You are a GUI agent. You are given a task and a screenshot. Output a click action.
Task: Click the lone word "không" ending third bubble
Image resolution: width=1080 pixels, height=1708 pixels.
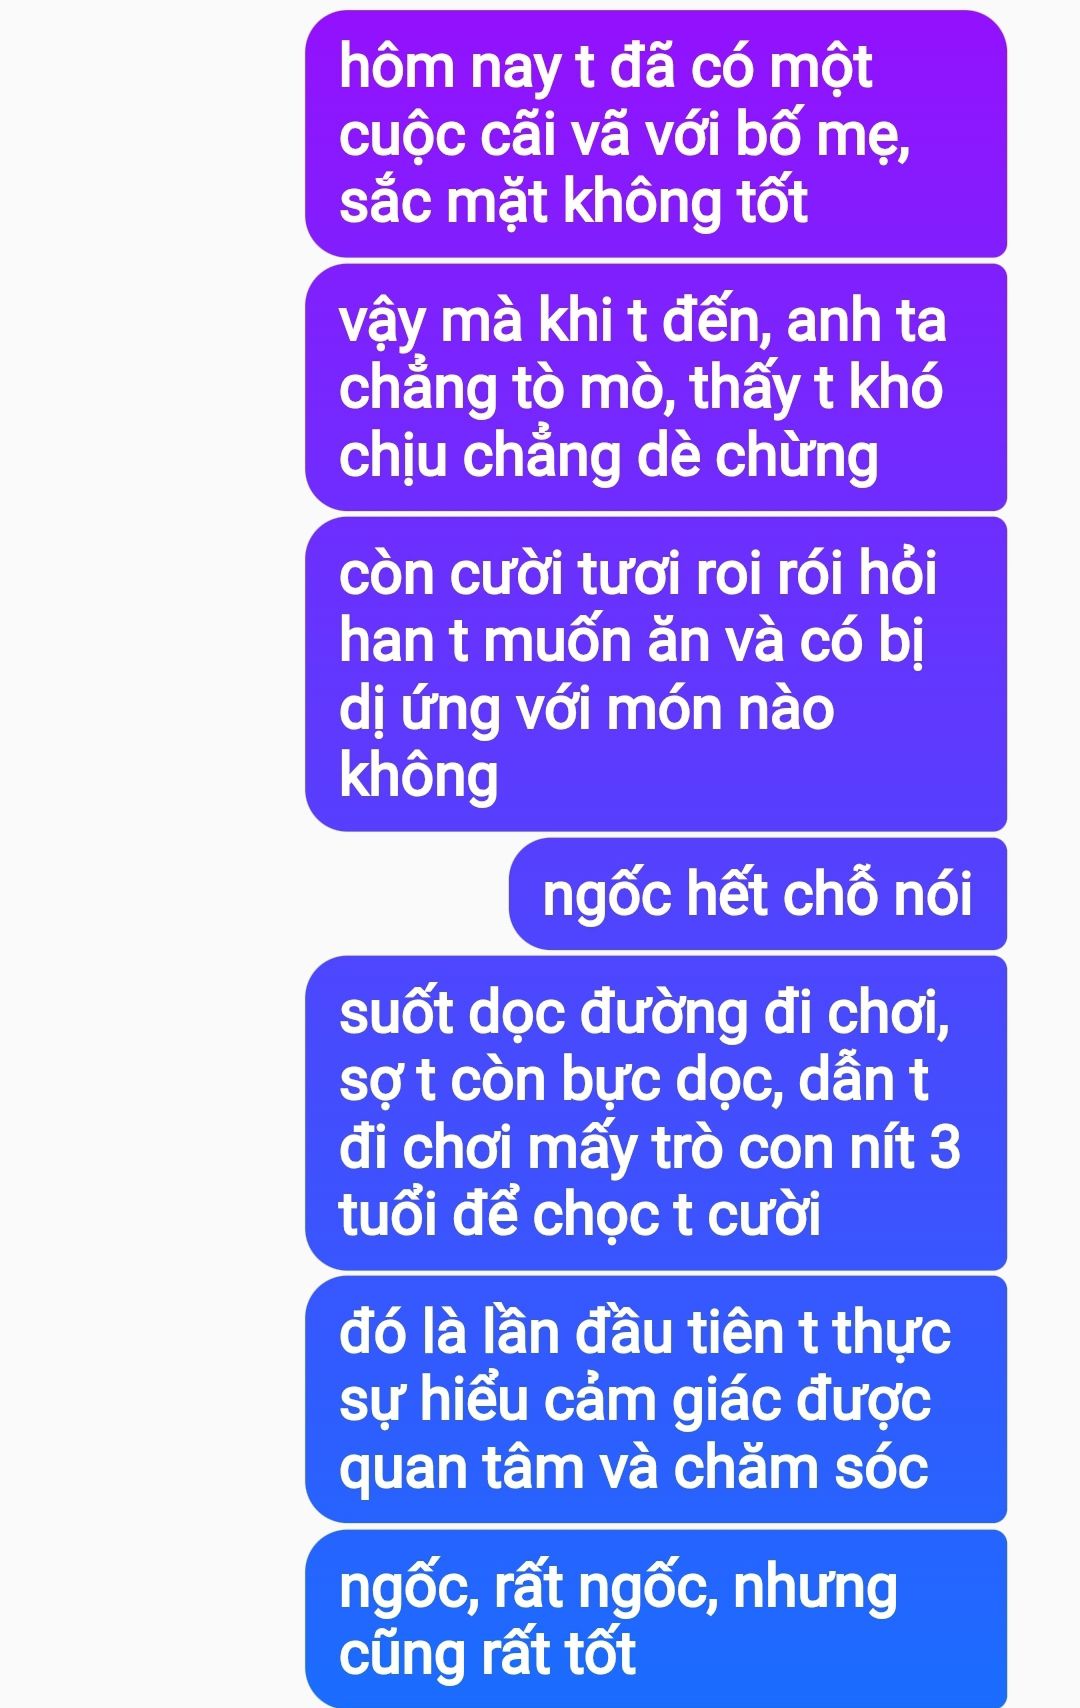point(419,777)
